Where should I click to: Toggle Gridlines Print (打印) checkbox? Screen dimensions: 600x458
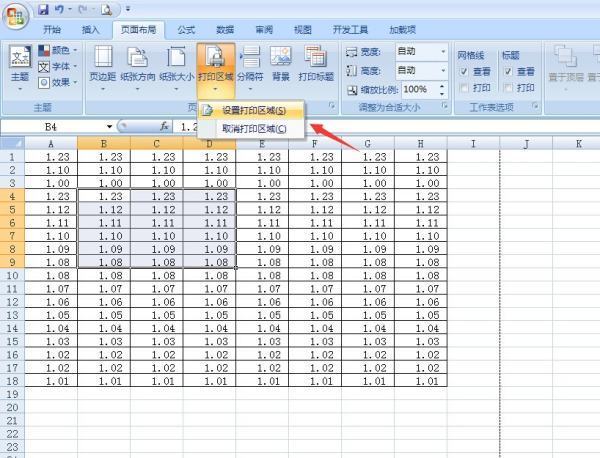point(464,88)
